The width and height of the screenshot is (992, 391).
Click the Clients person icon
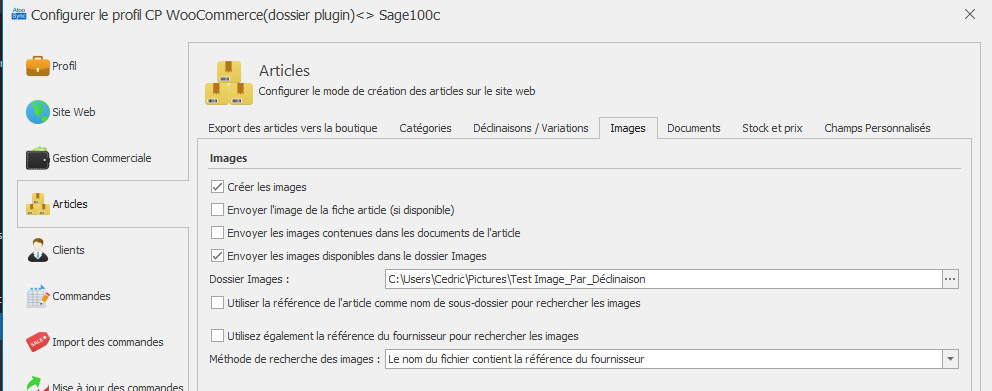click(38, 250)
